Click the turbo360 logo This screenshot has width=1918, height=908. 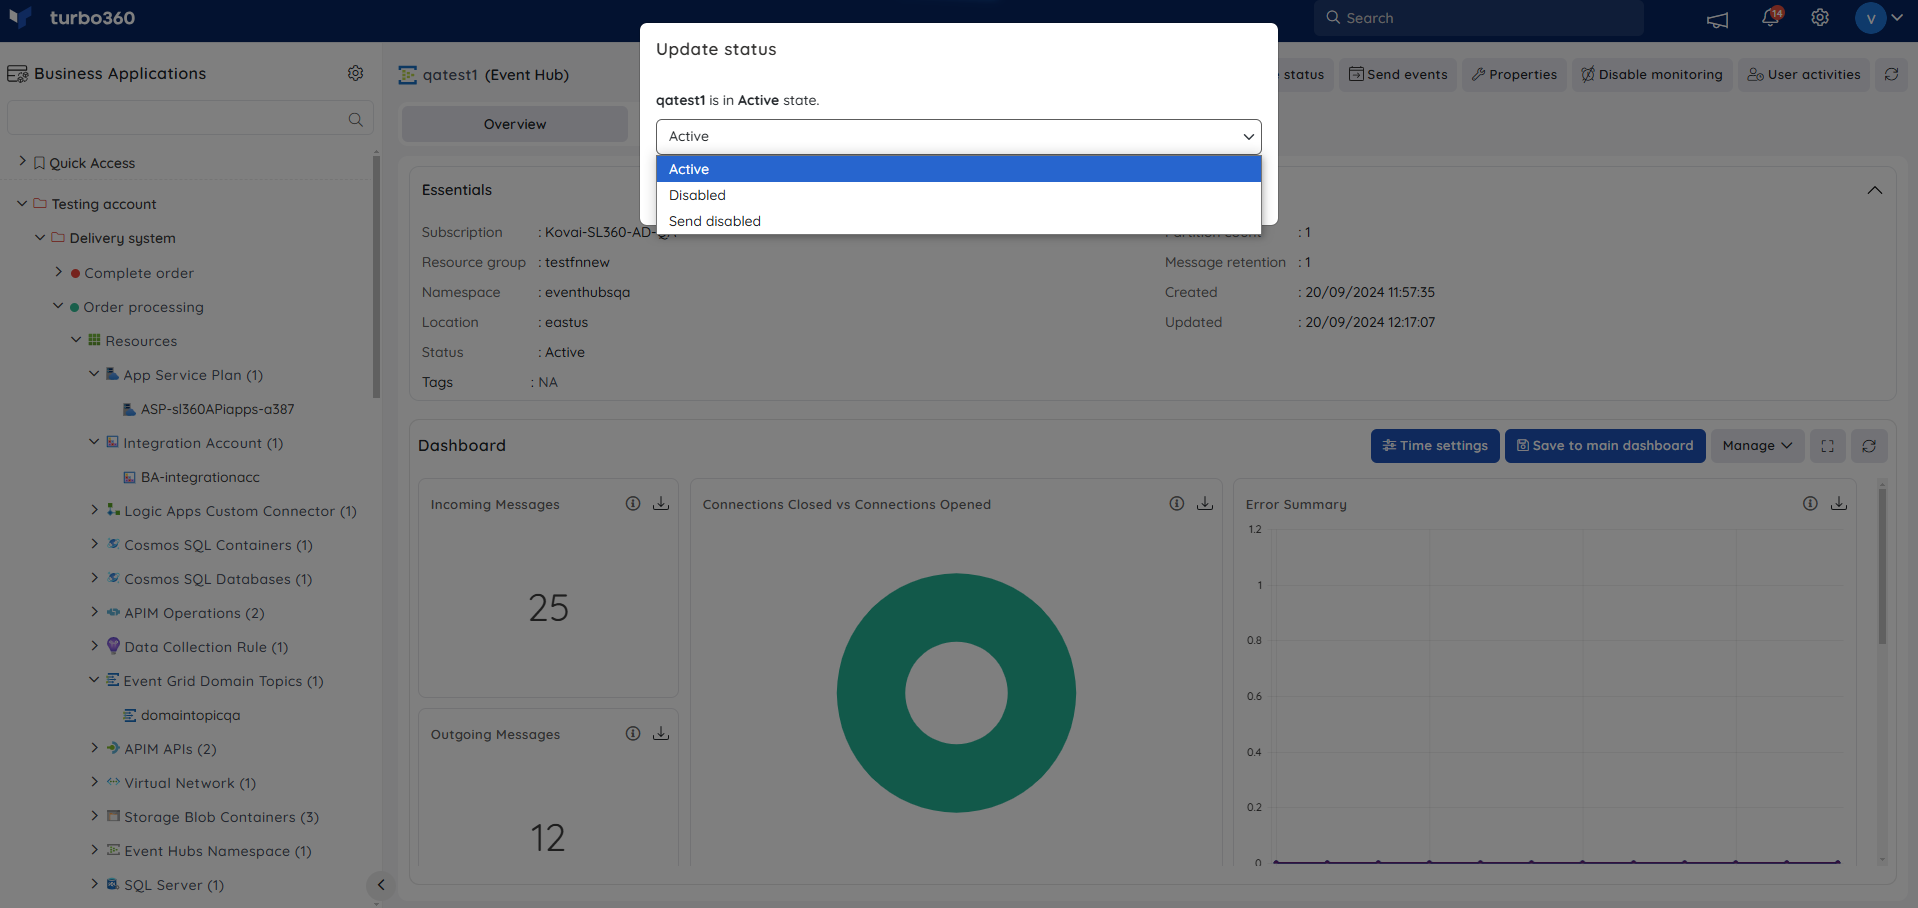[72, 18]
